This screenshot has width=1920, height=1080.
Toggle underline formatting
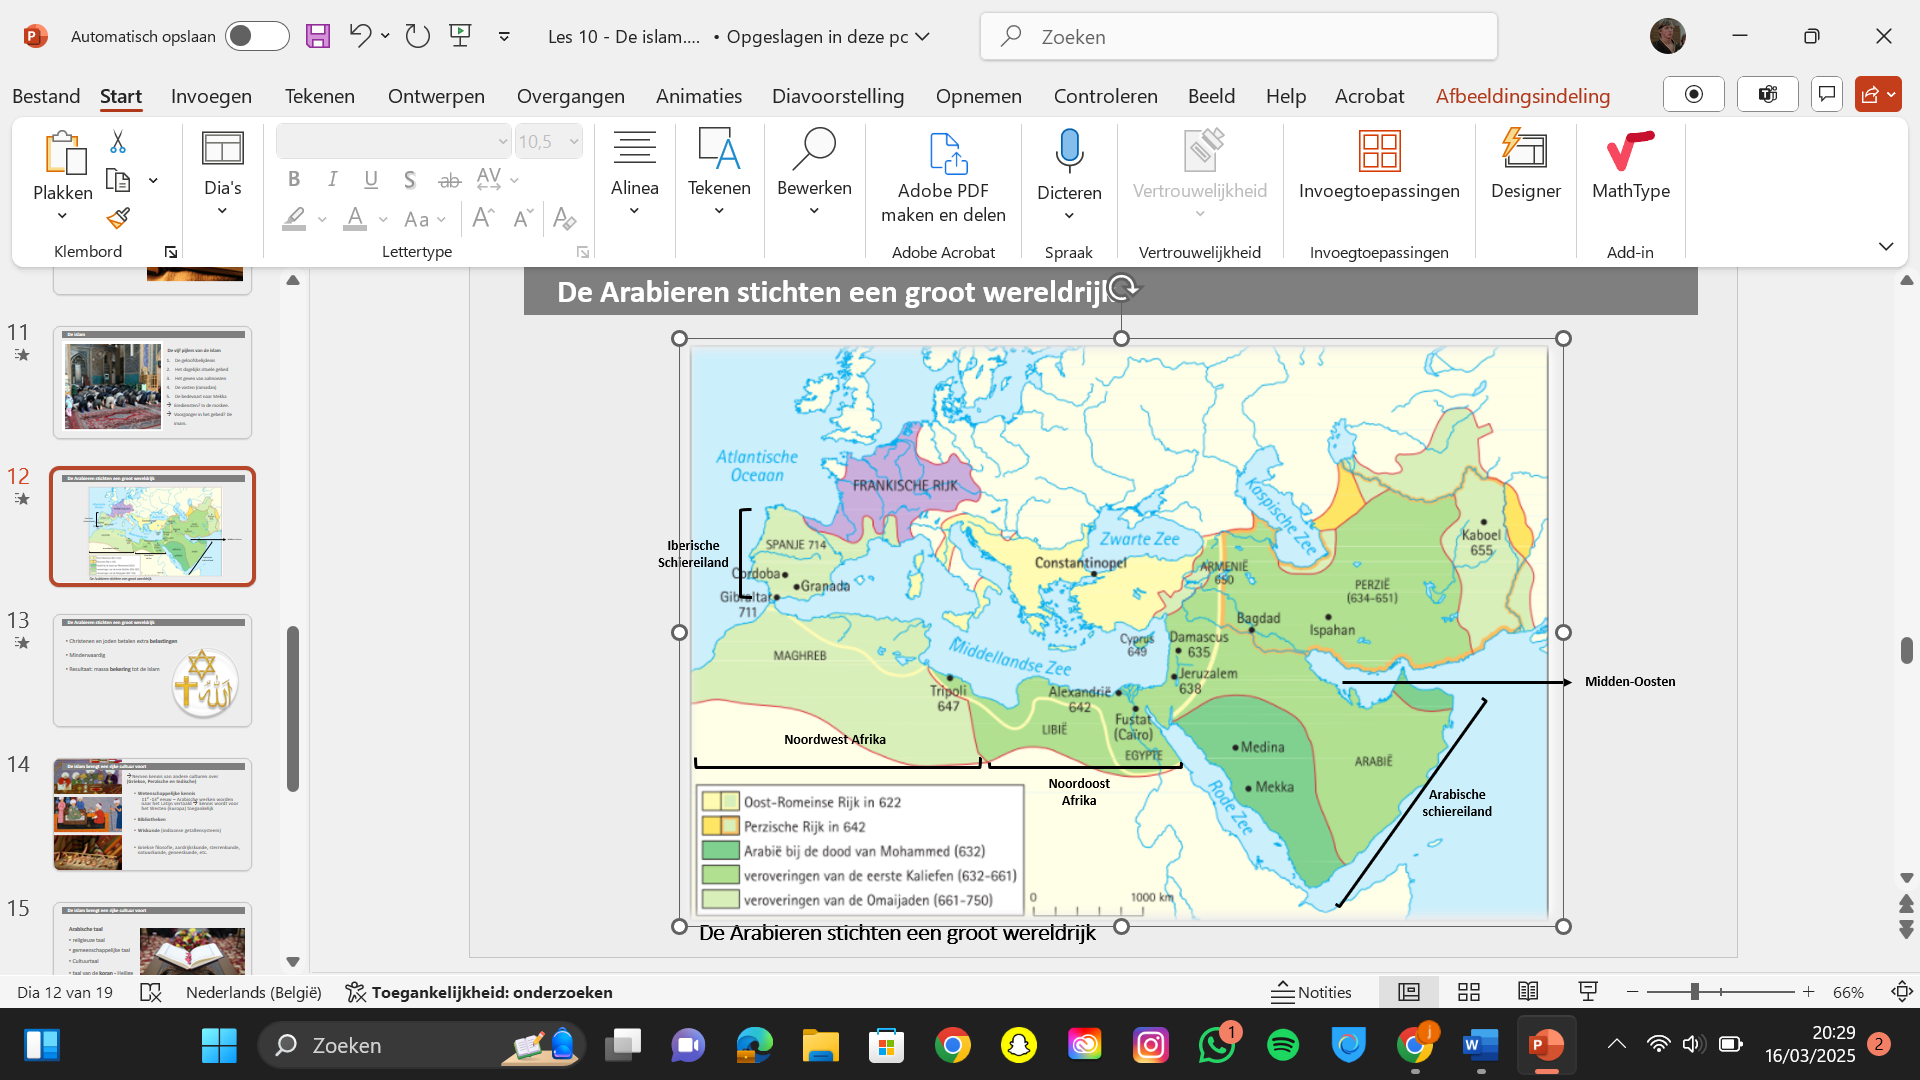click(x=371, y=179)
